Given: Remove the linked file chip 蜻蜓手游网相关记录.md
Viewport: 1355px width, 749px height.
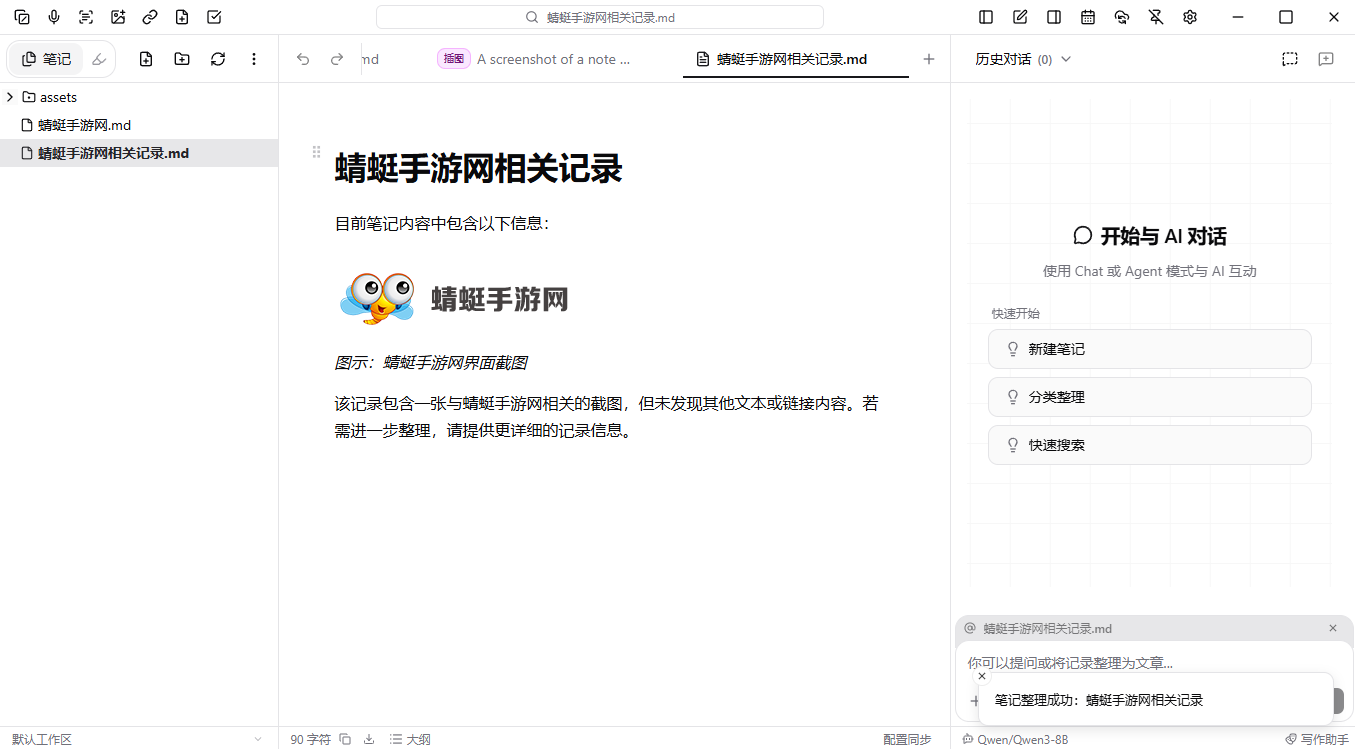Looking at the screenshot, I should (1333, 628).
